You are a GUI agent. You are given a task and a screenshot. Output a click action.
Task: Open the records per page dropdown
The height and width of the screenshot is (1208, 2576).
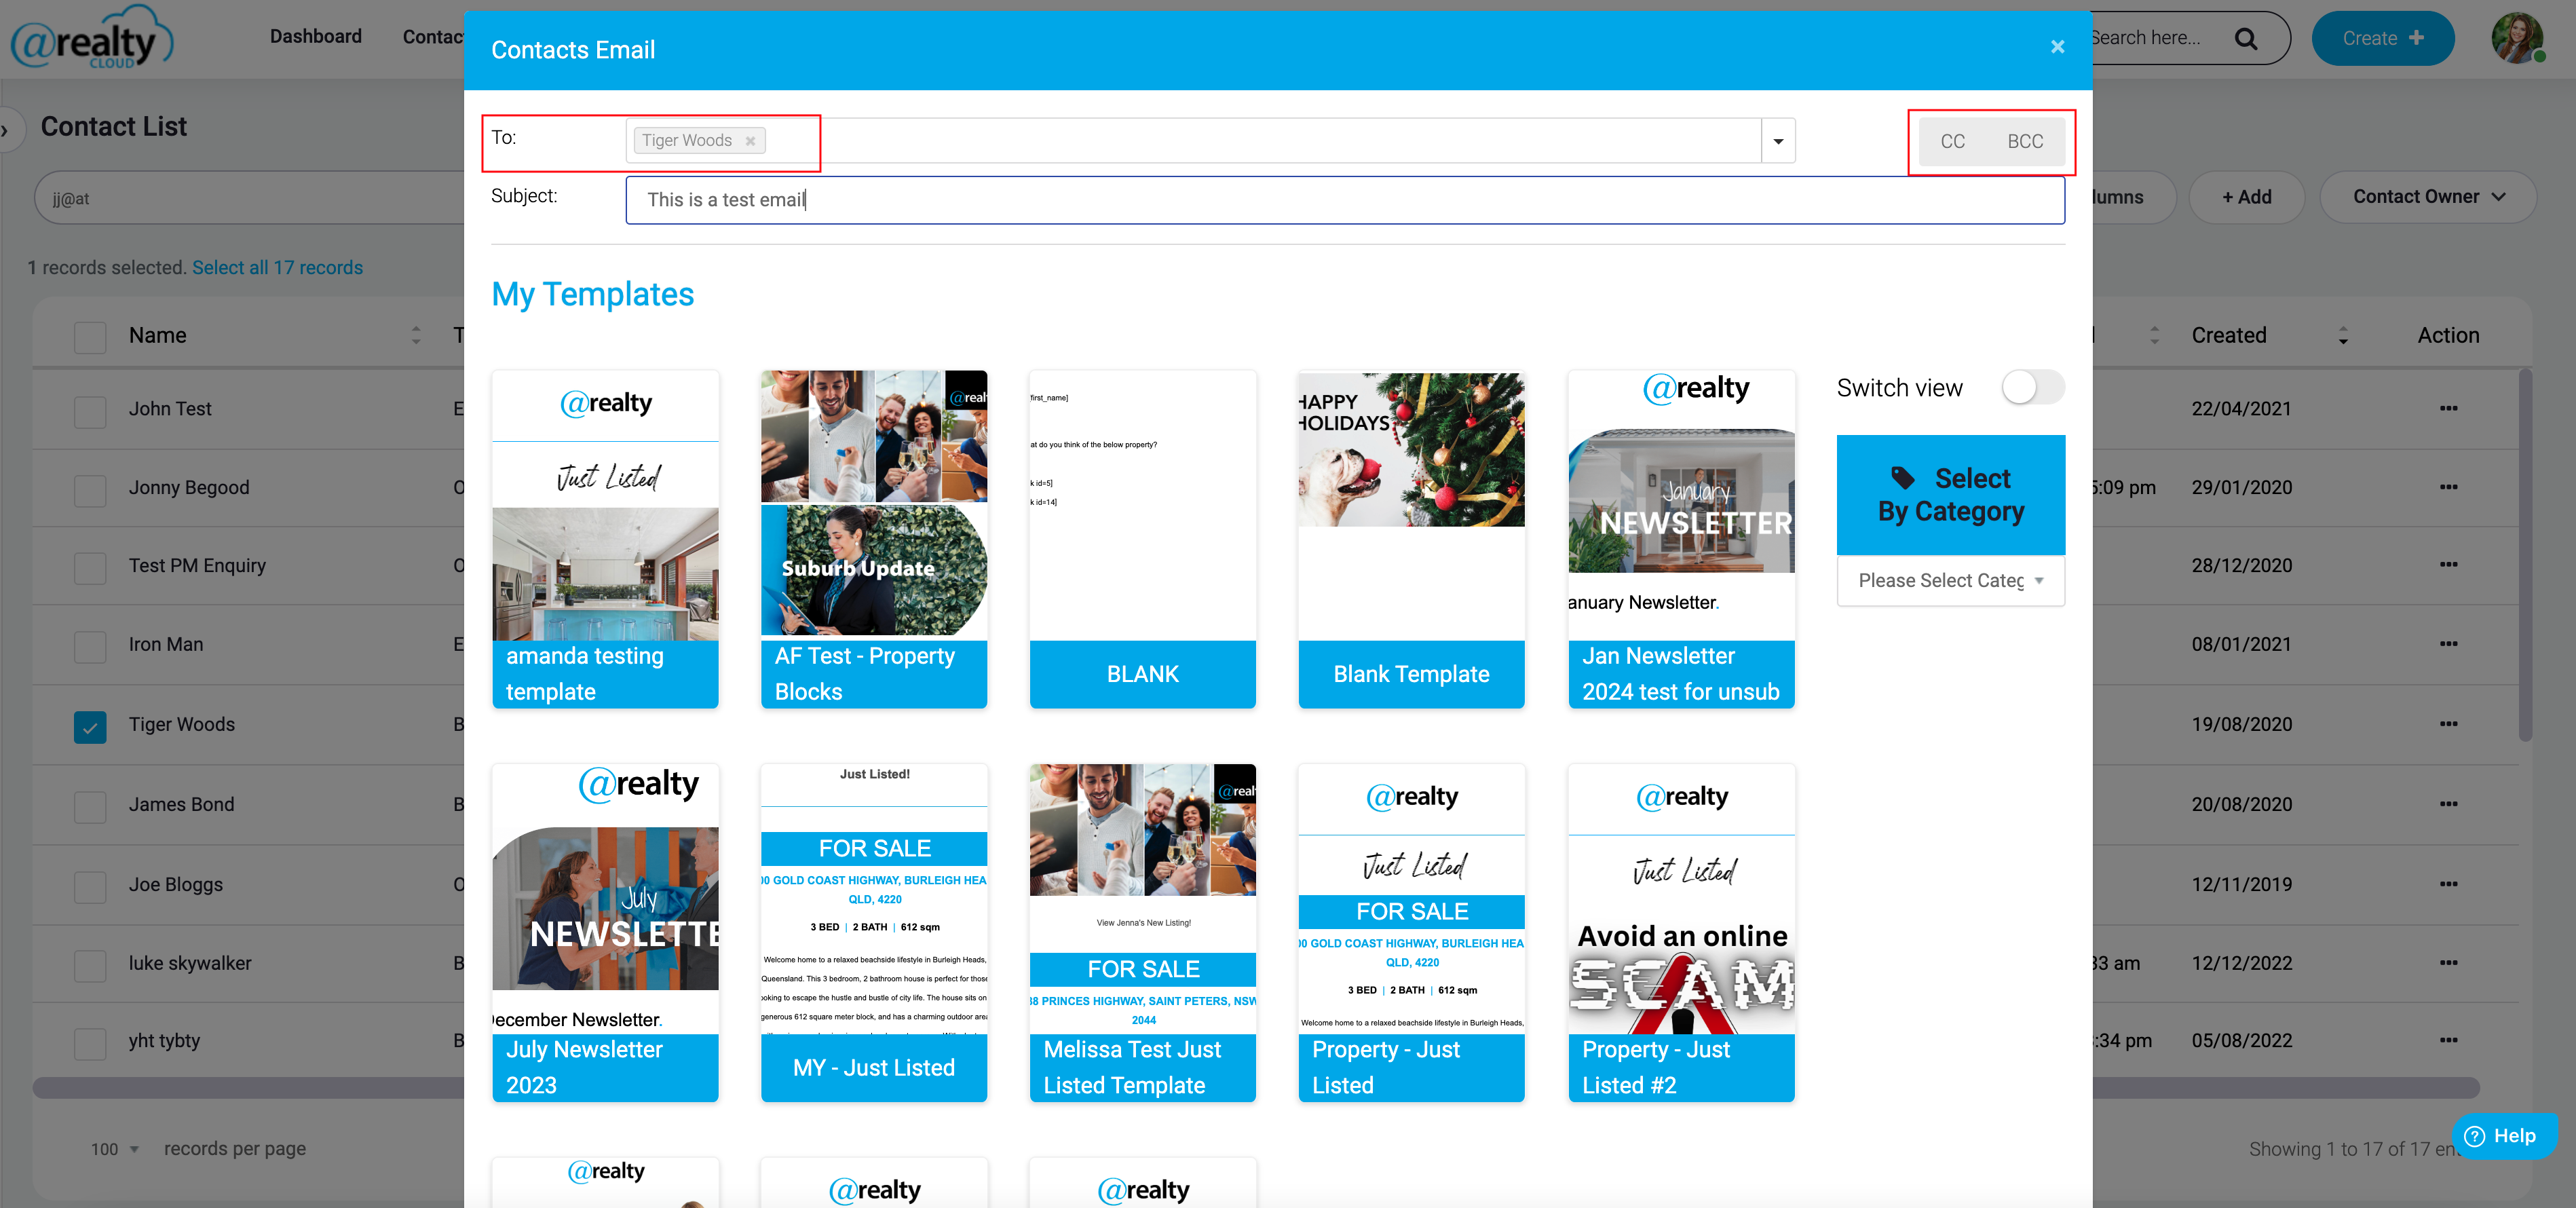[114, 1149]
